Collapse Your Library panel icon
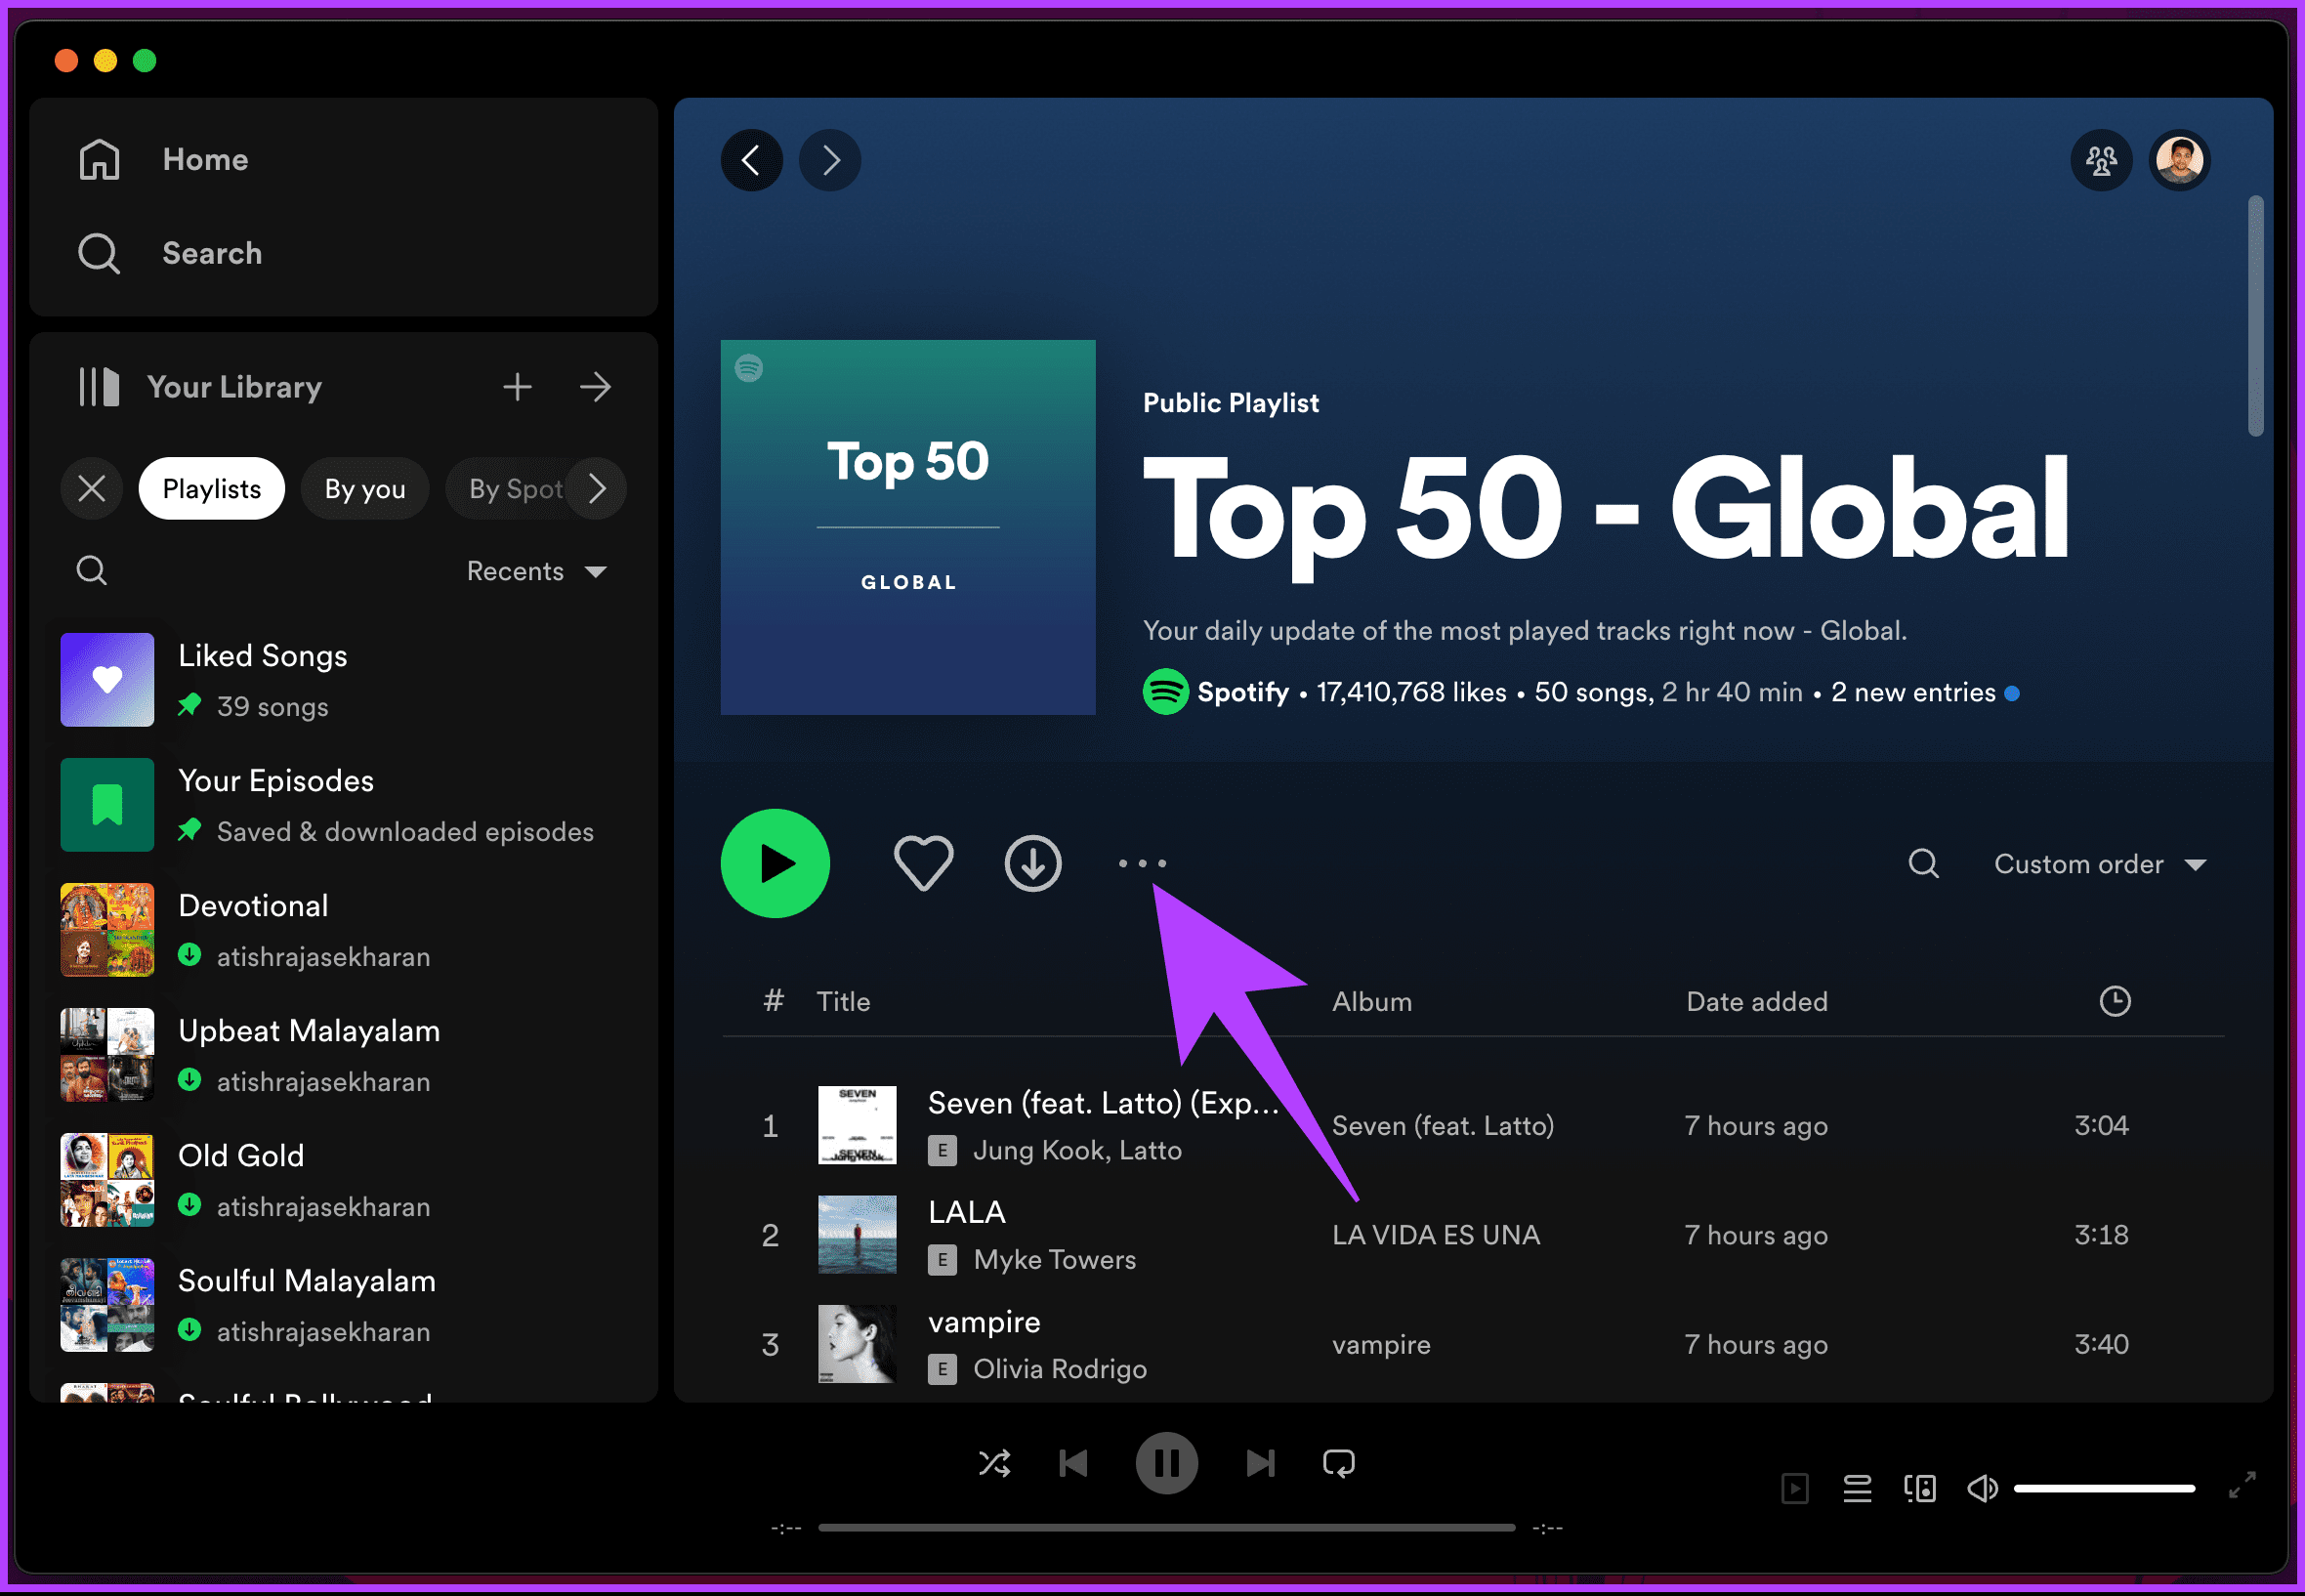2305x1596 pixels. pyautogui.click(x=100, y=387)
